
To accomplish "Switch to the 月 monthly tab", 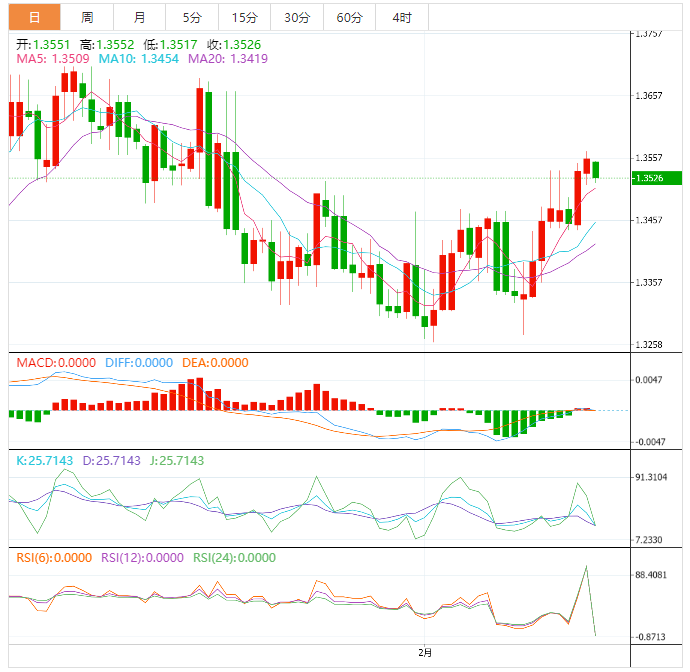I will 139,17.
